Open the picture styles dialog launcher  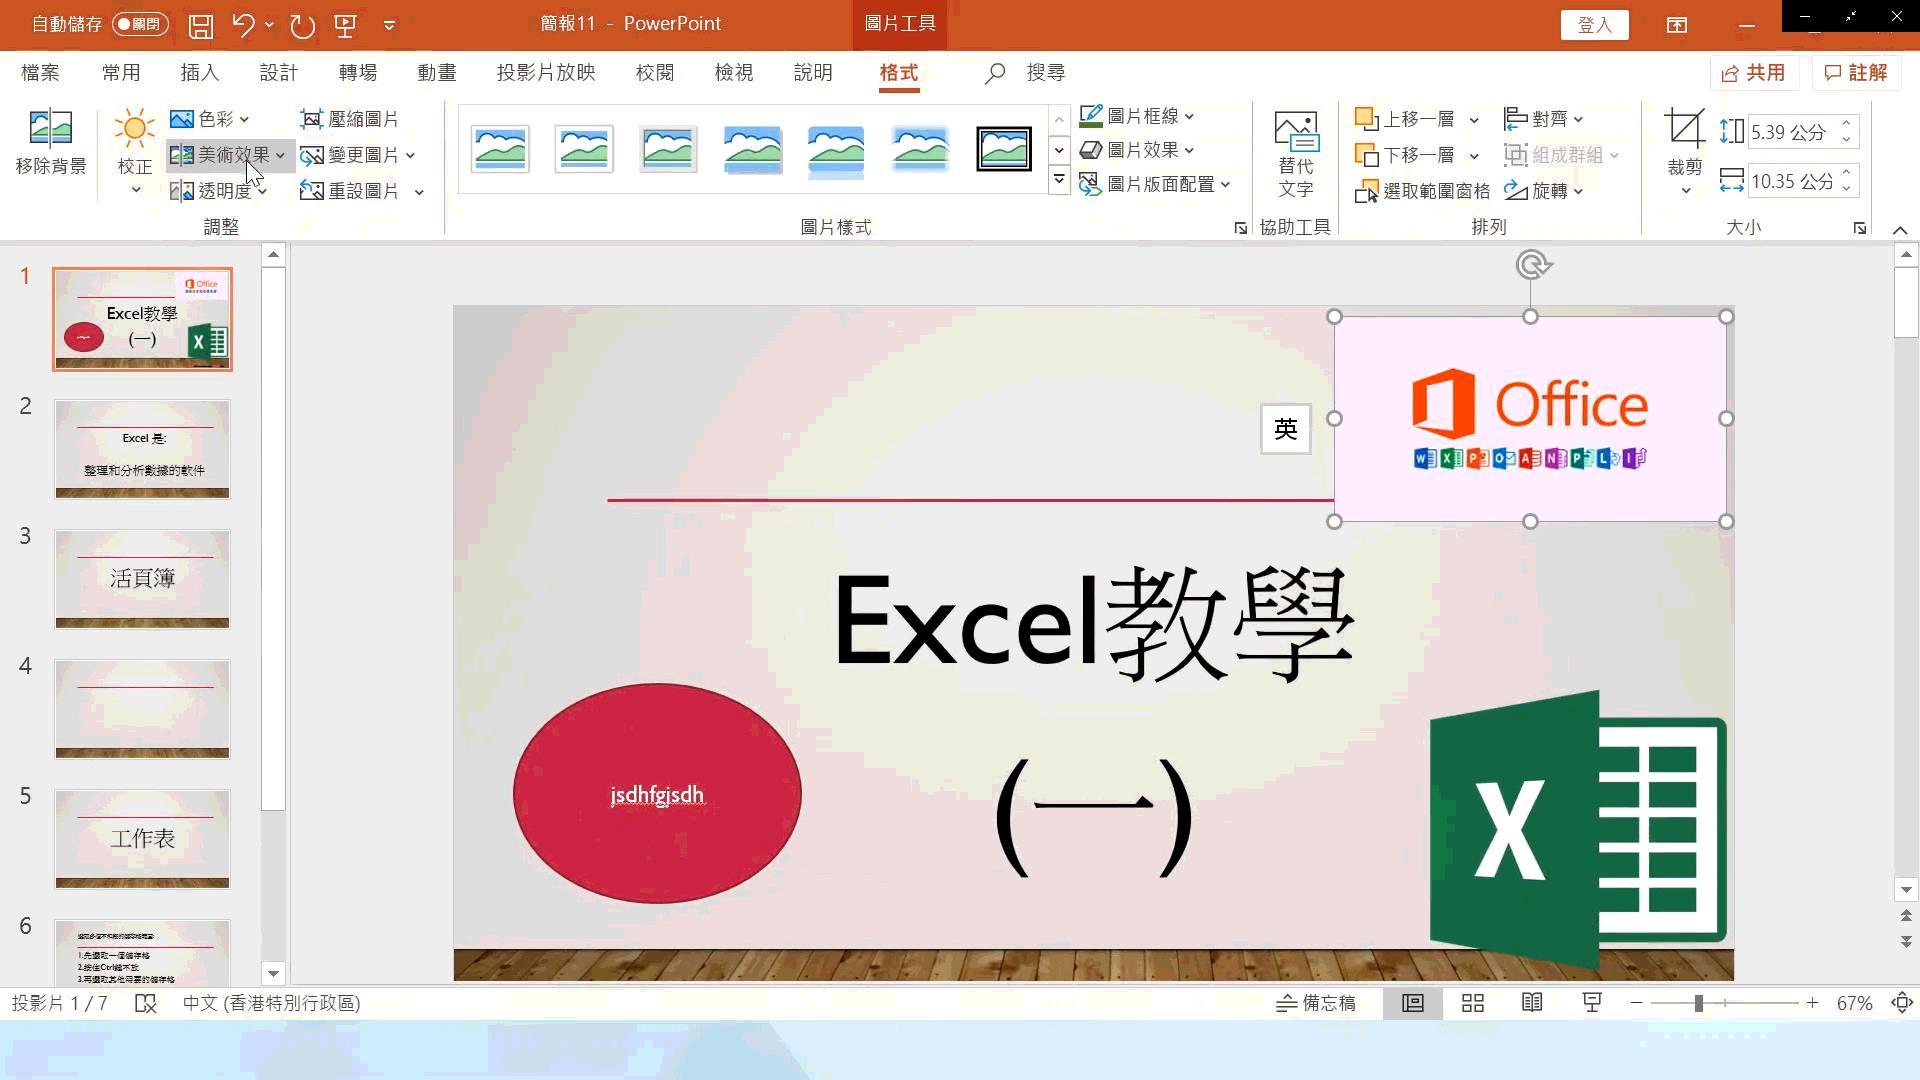click(1241, 228)
